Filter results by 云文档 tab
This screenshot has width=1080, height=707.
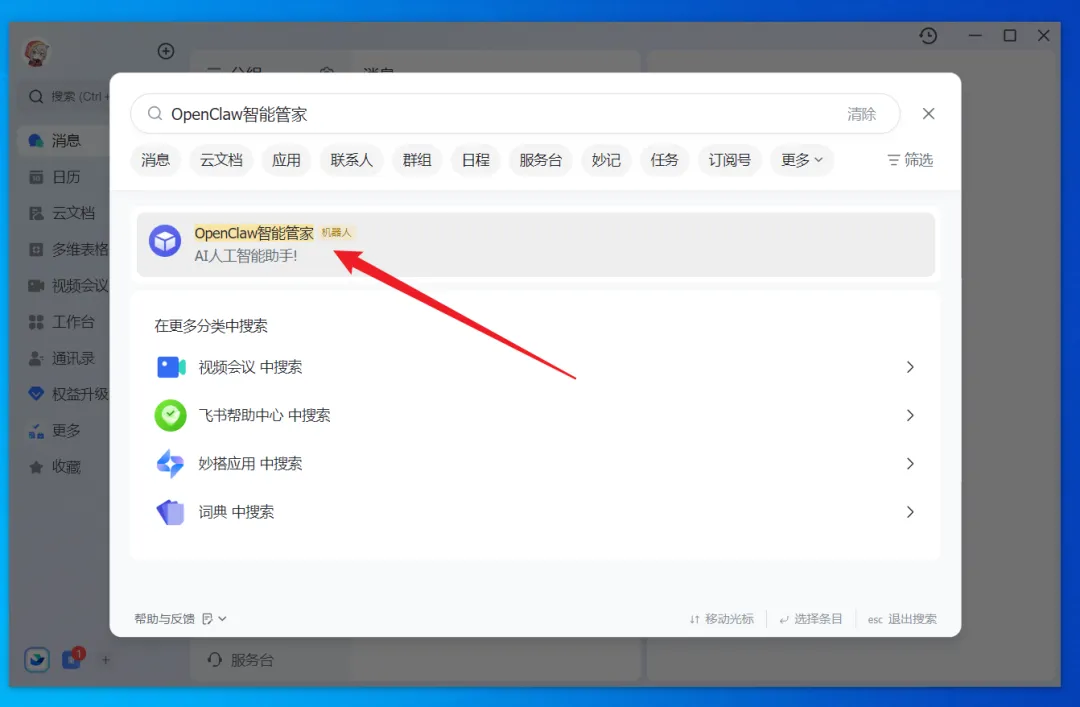221,161
